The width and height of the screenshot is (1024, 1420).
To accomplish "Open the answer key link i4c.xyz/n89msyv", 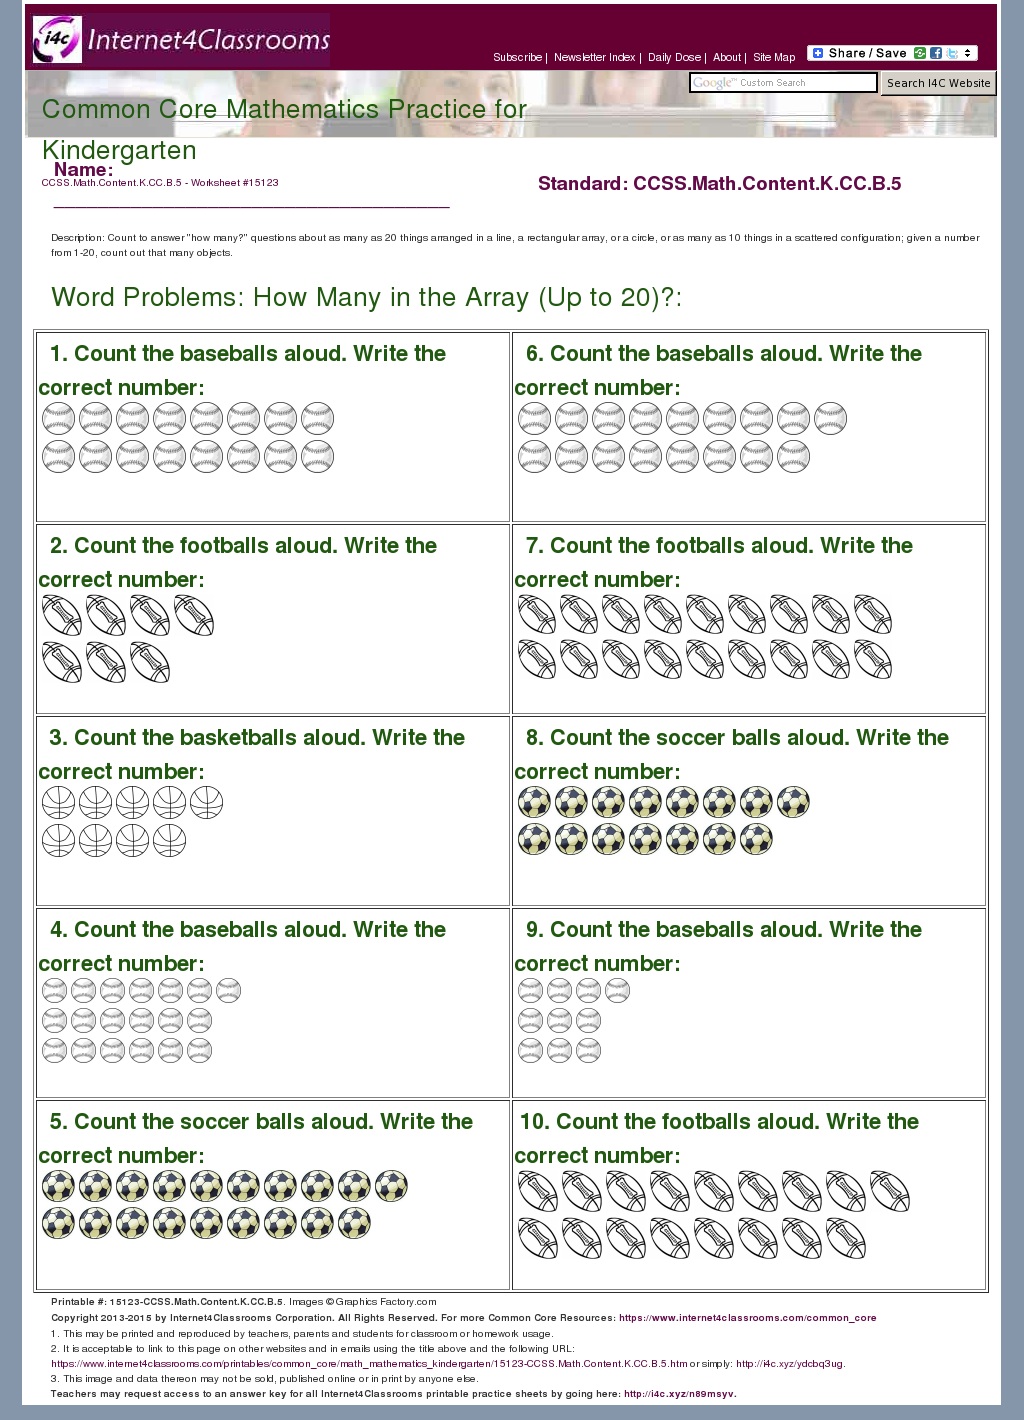I will tap(679, 1393).
